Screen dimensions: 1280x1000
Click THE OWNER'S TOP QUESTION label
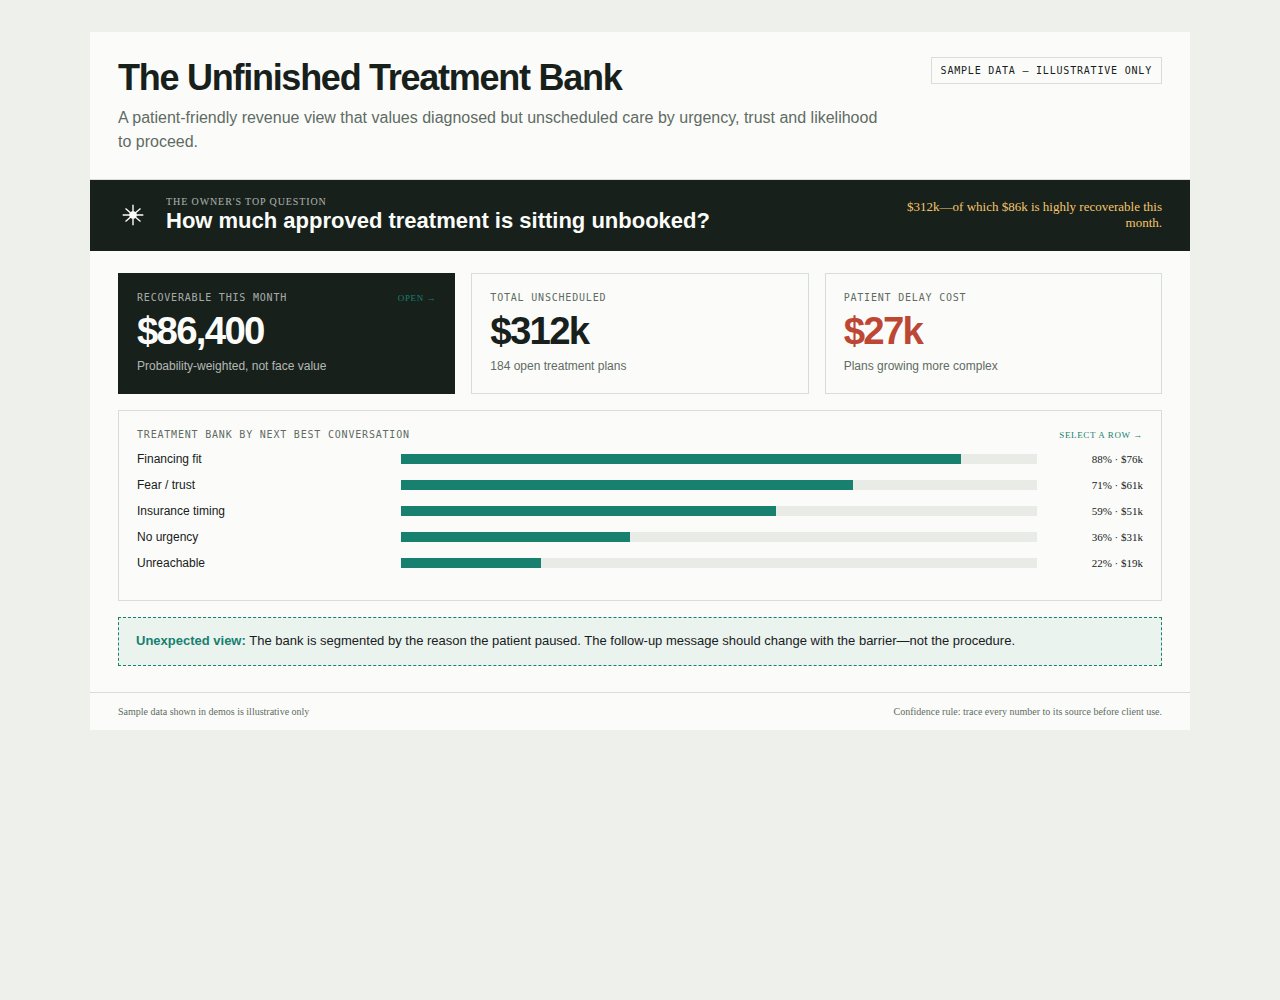(x=246, y=202)
